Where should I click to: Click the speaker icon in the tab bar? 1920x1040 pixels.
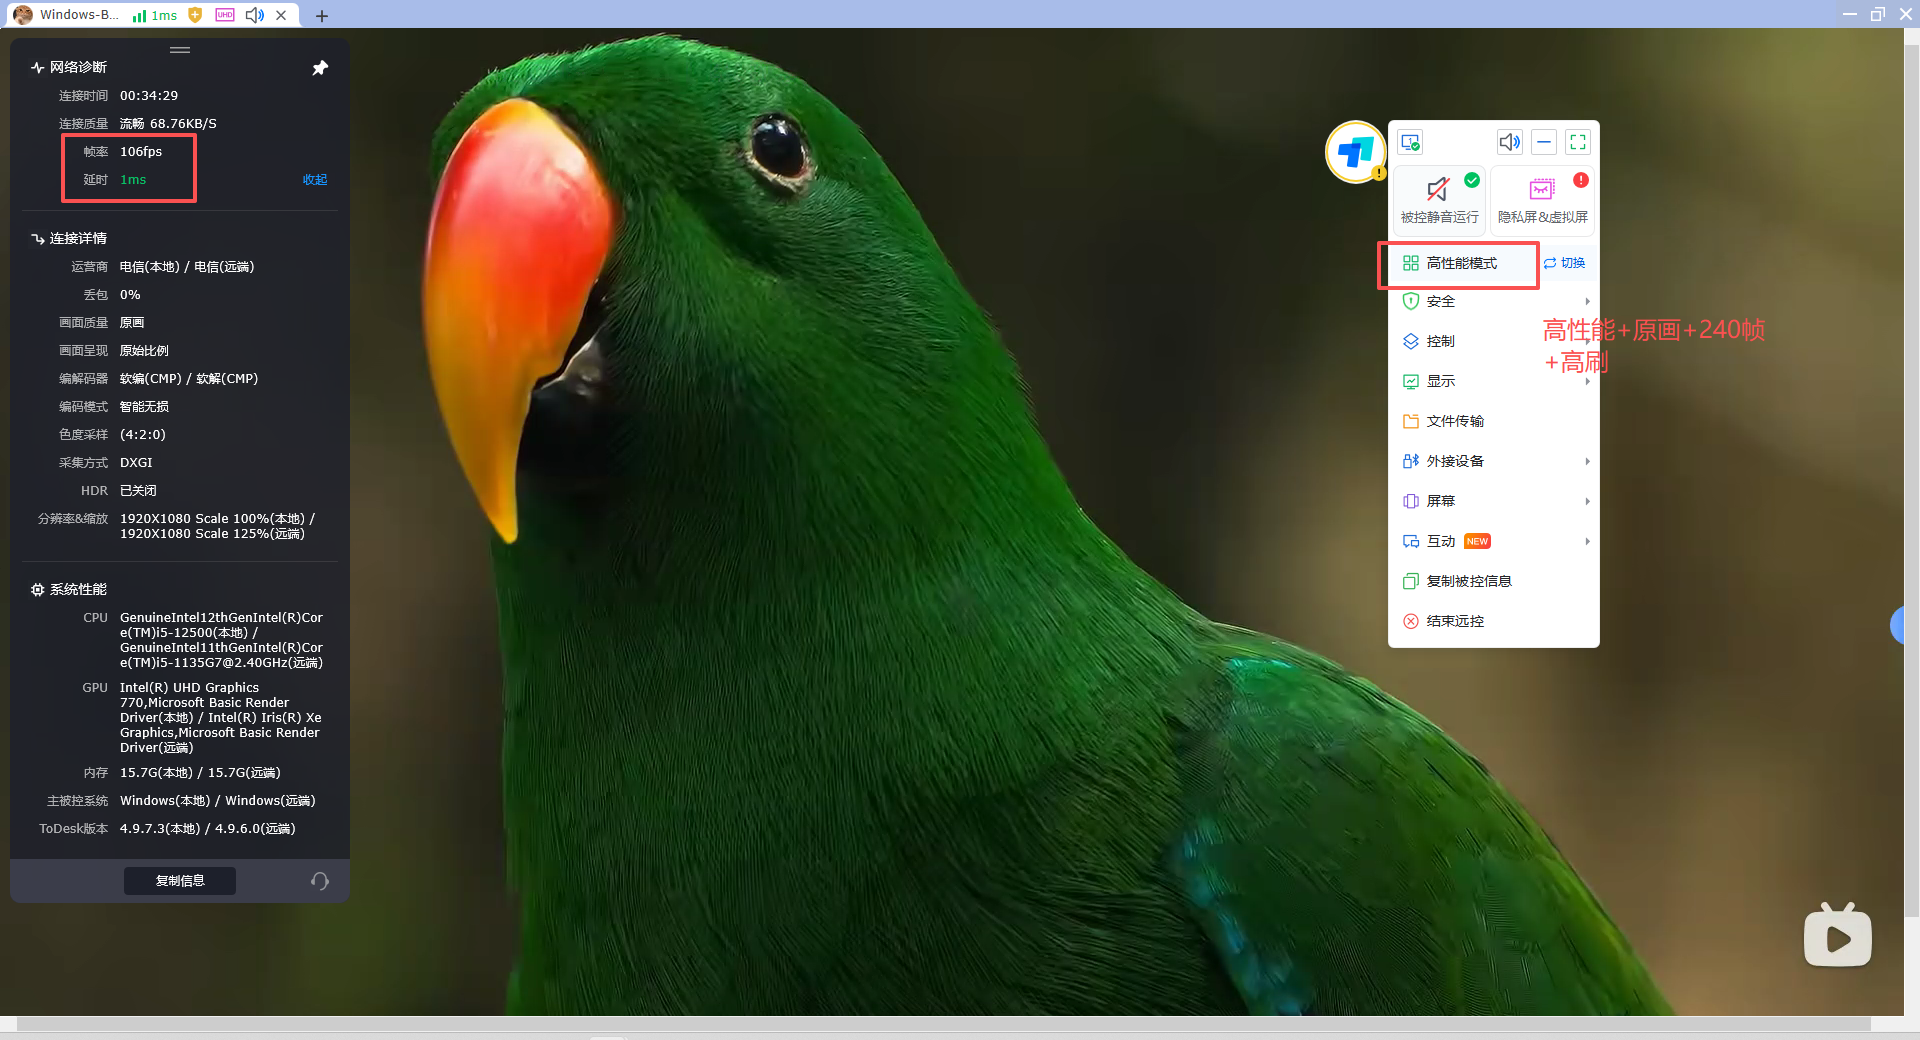pos(255,15)
